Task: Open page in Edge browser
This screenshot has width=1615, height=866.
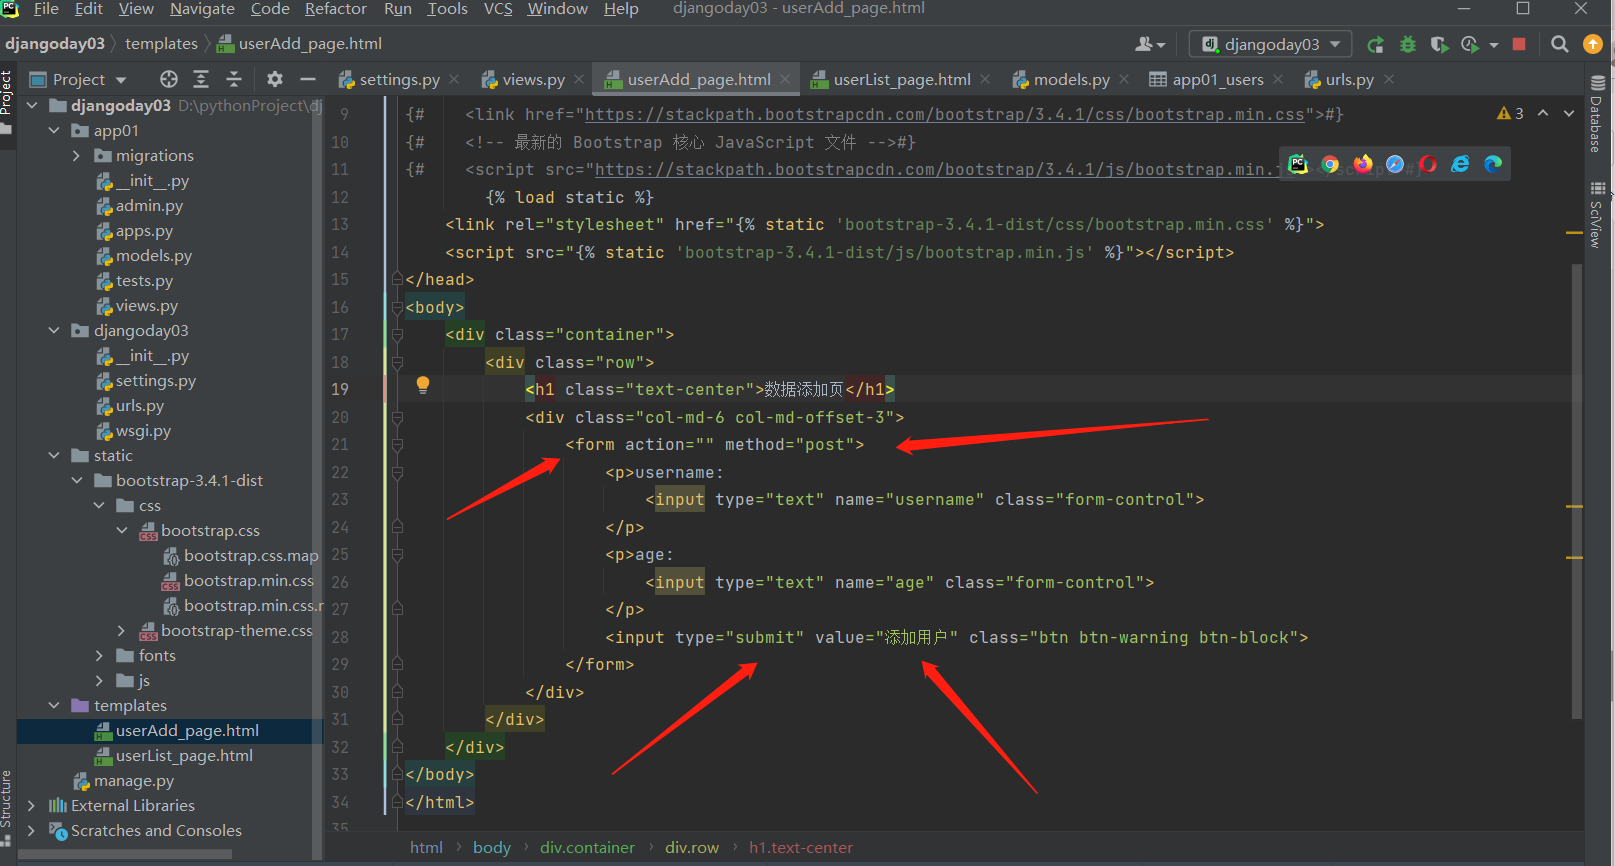Action: click(1493, 164)
